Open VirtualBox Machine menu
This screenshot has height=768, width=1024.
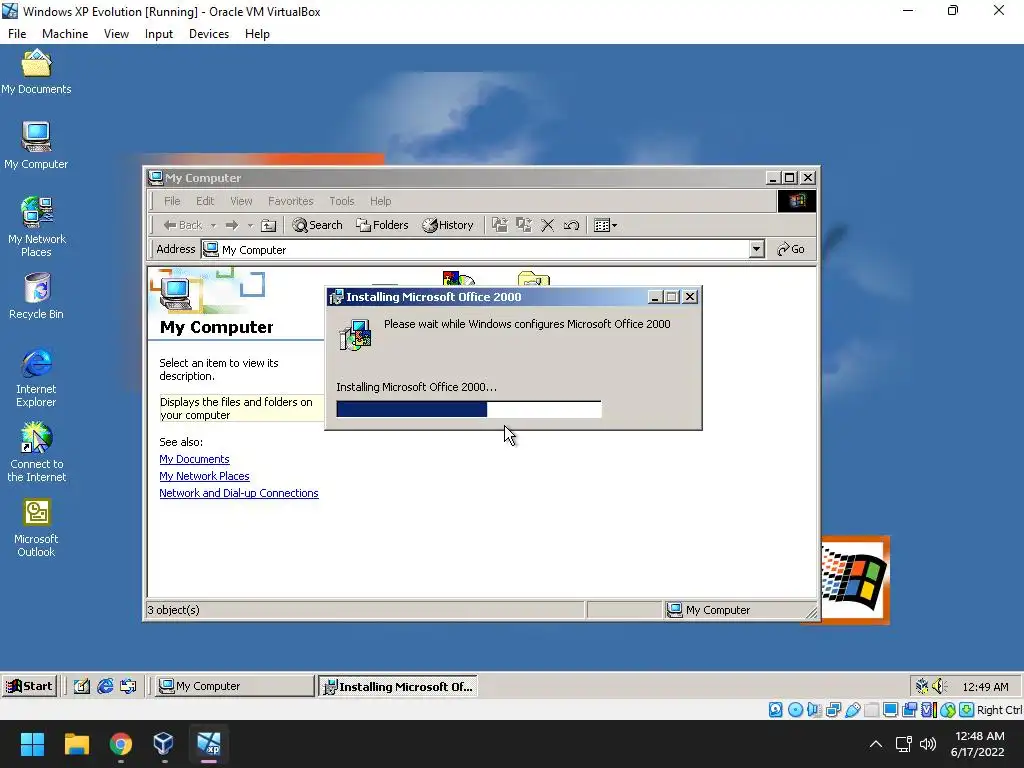pyautogui.click(x=65, y=34)
